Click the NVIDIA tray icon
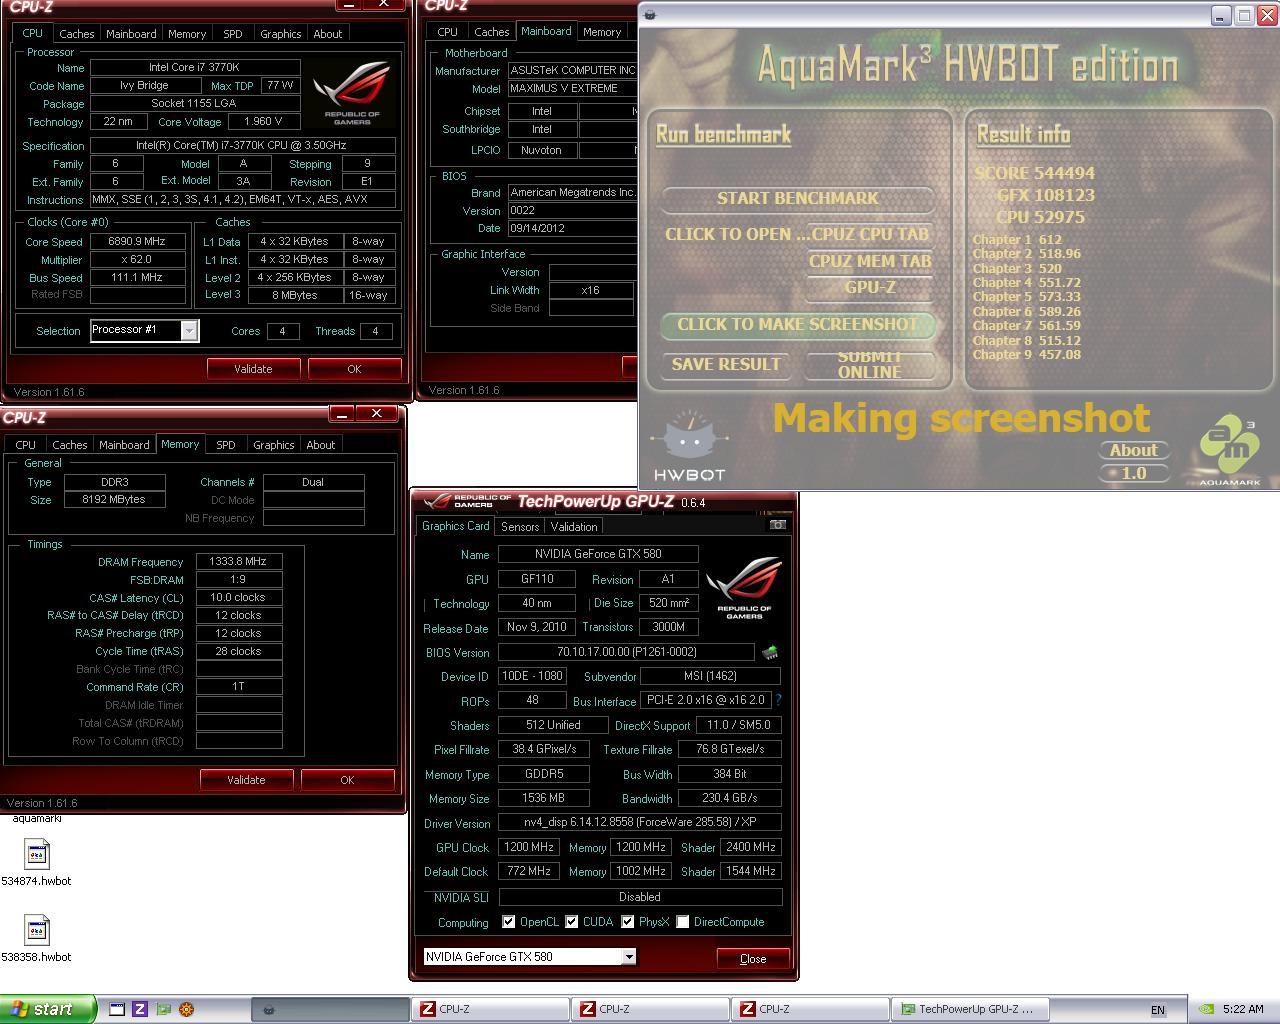Screen dimensions: 1280x1024 click(x=1207, y=1009)
